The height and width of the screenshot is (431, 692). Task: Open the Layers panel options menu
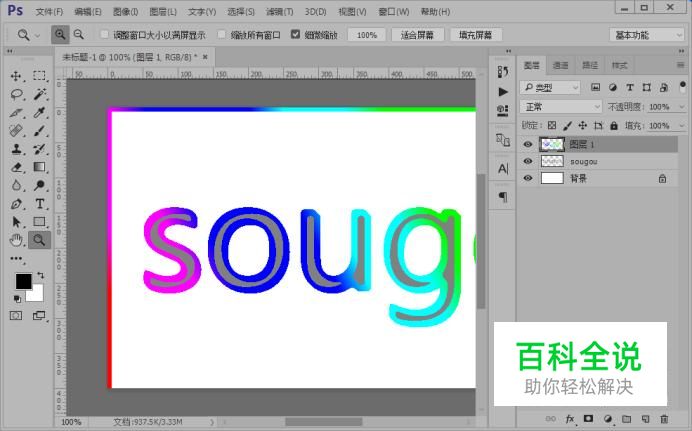coord(680,65)
